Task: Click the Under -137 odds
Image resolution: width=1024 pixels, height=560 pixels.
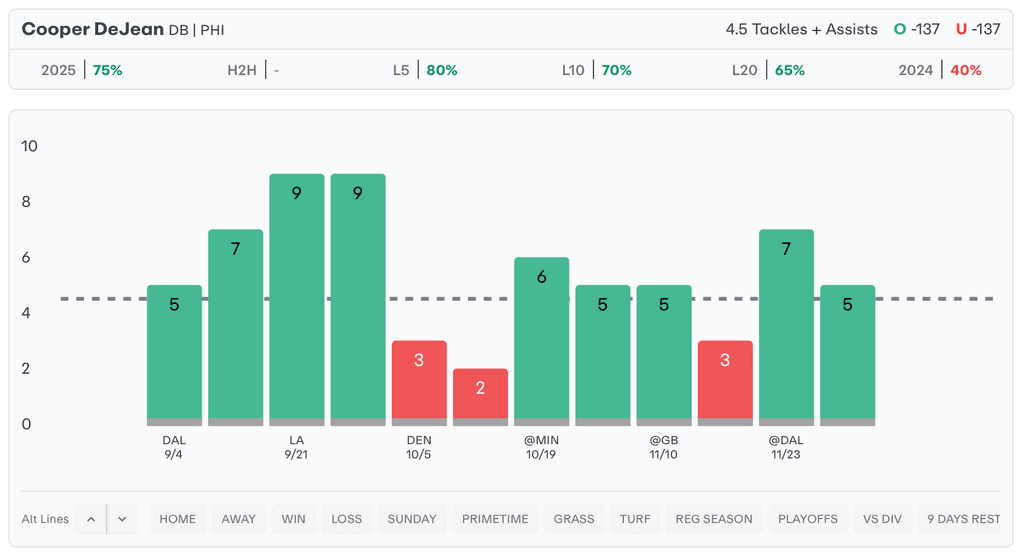Action: [978, 29]
